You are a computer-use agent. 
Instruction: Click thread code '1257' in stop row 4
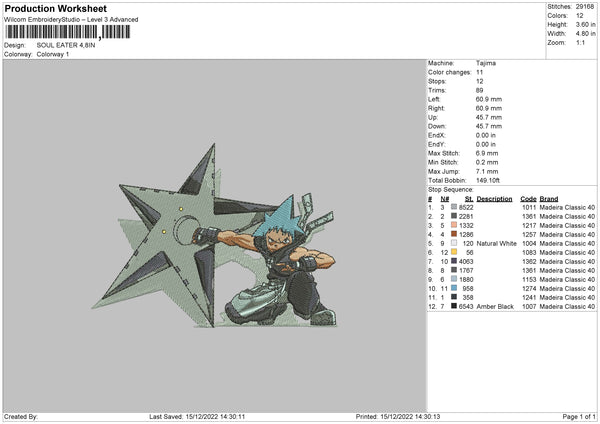(529, 235)
